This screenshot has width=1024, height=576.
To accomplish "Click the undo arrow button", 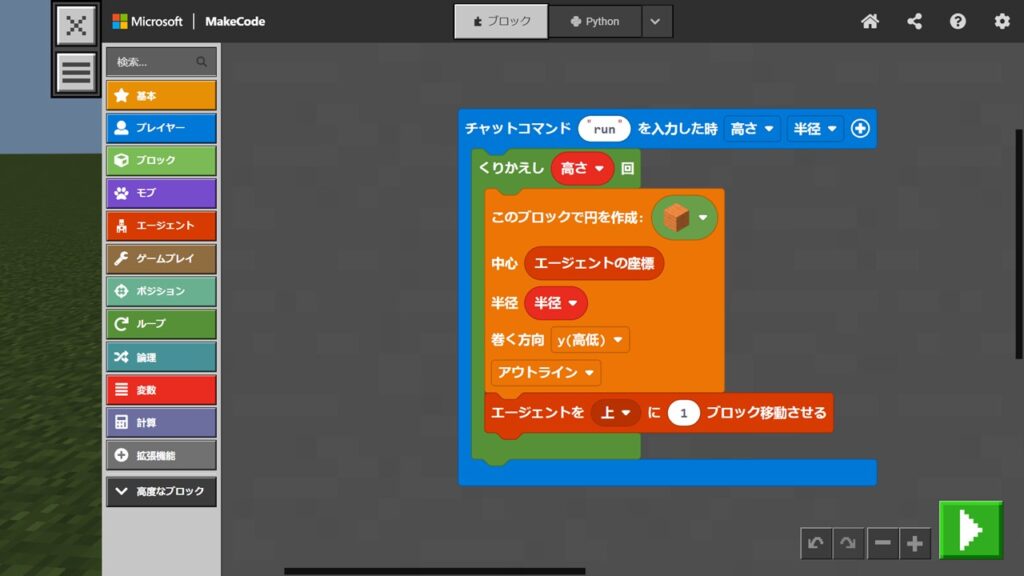I will tap(816, 543).
